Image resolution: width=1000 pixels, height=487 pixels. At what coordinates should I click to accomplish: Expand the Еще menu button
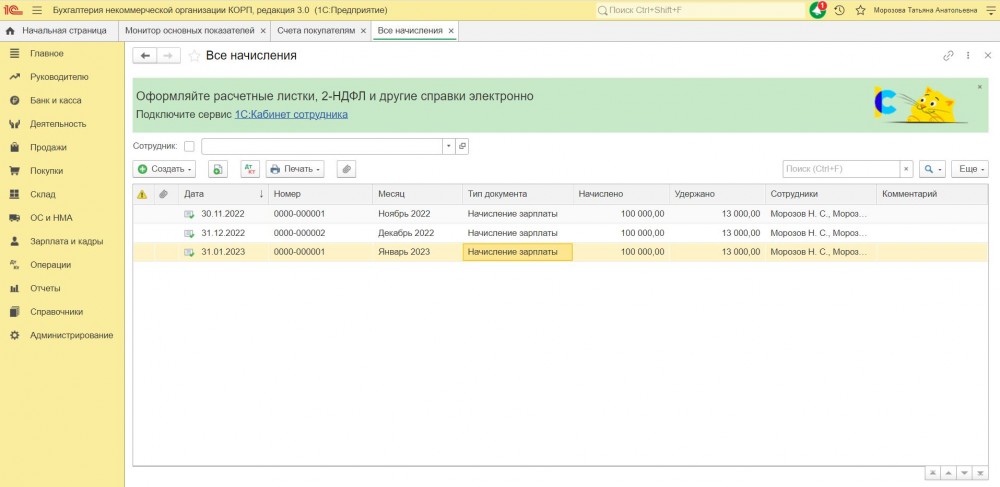969,169
